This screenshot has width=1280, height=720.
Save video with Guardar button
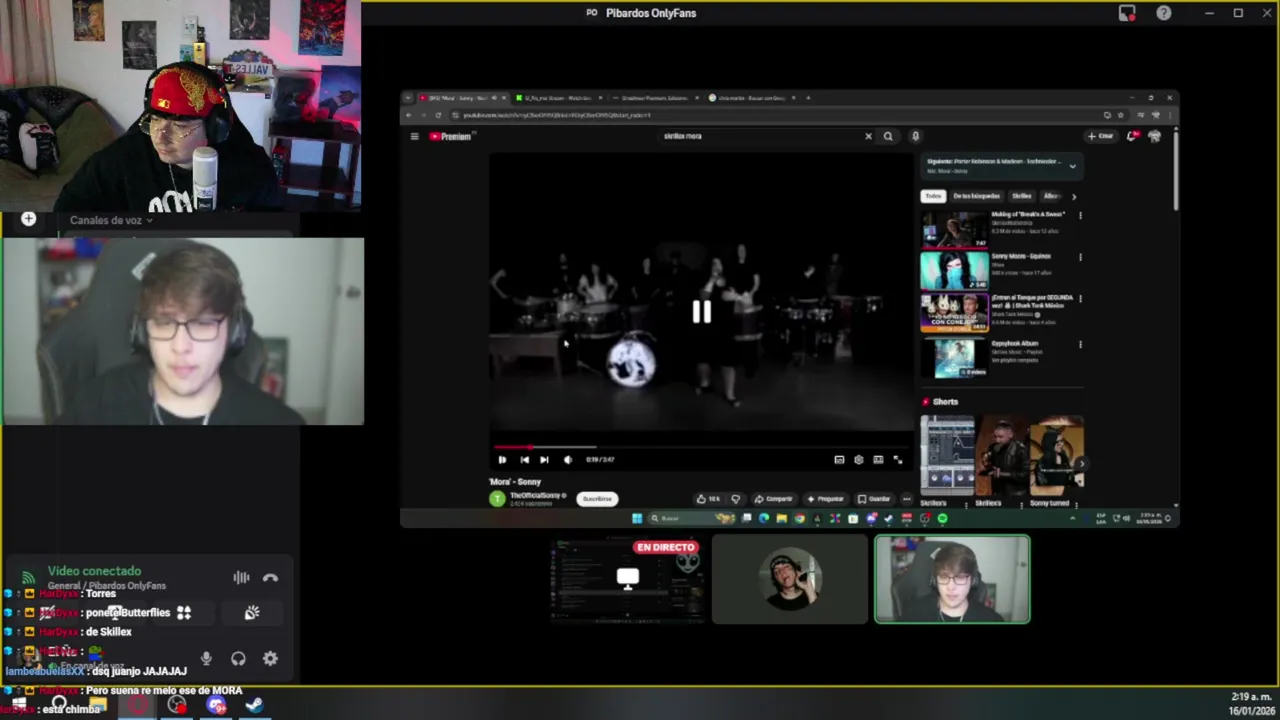click(x=874, y=498)
